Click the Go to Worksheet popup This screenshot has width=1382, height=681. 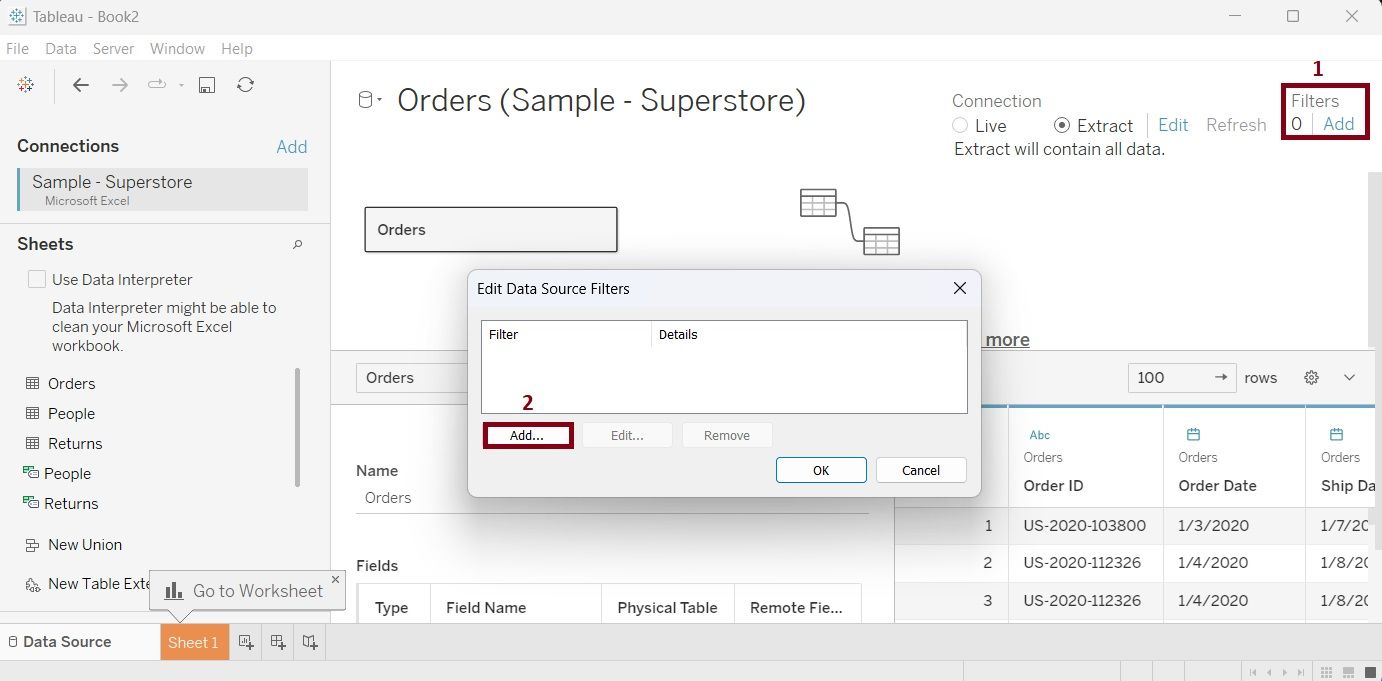(247, 590)
